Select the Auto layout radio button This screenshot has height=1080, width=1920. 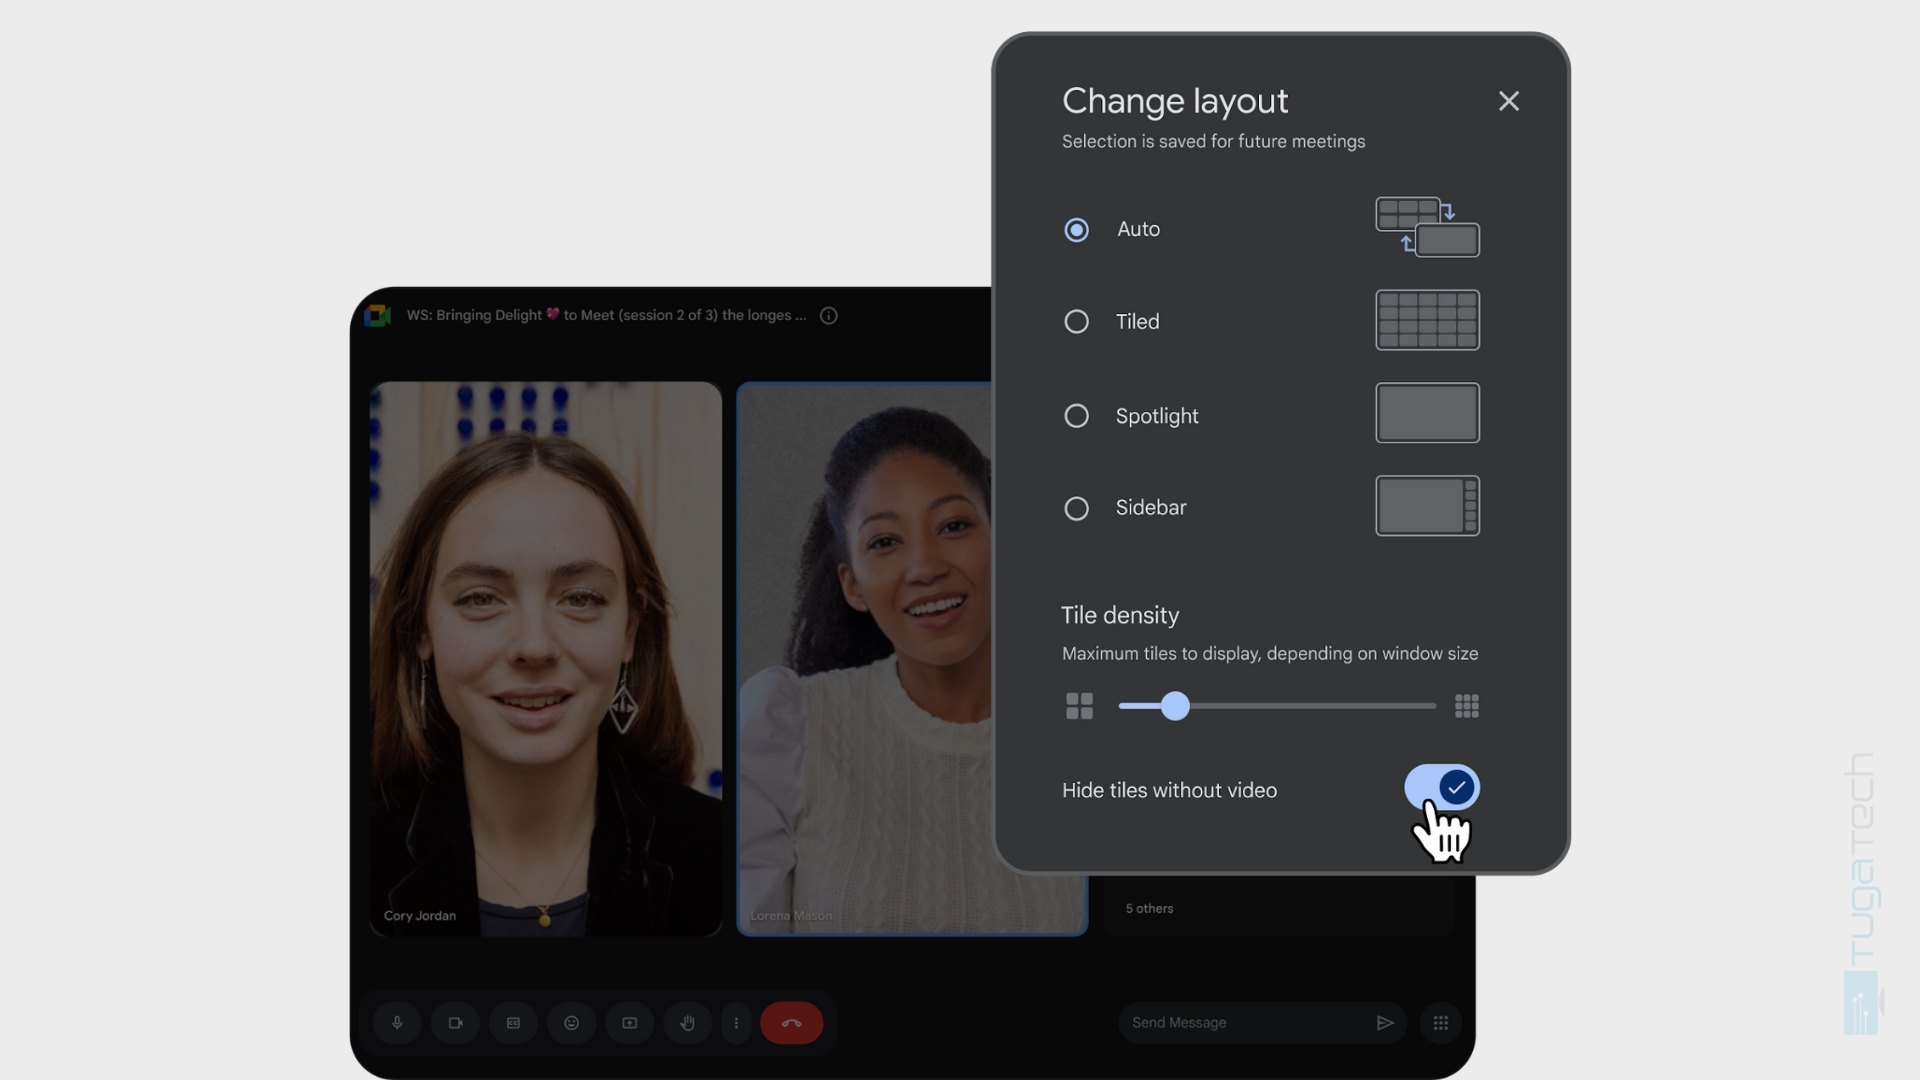pos(1076,230)
